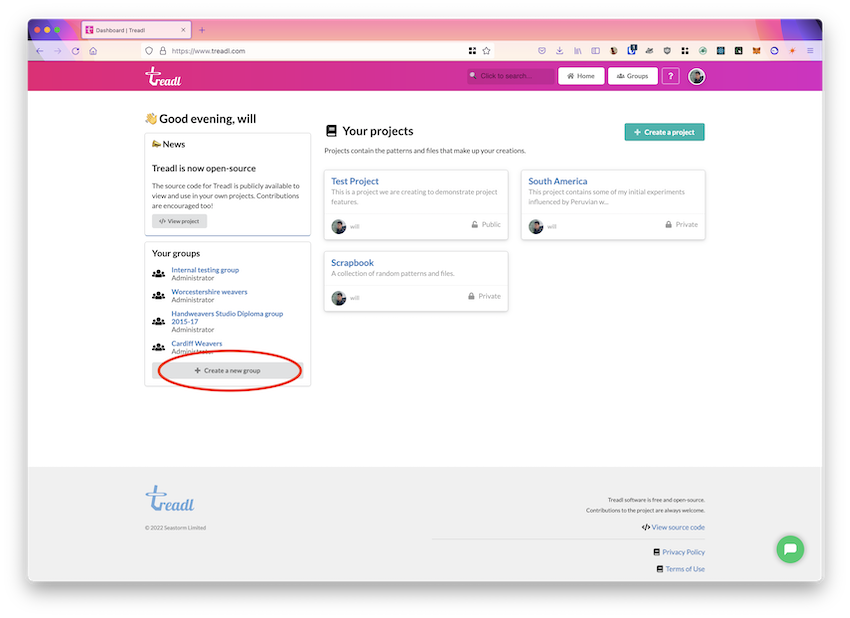
Task: Open Groups in the navigation bar
Action: point(633,76)
